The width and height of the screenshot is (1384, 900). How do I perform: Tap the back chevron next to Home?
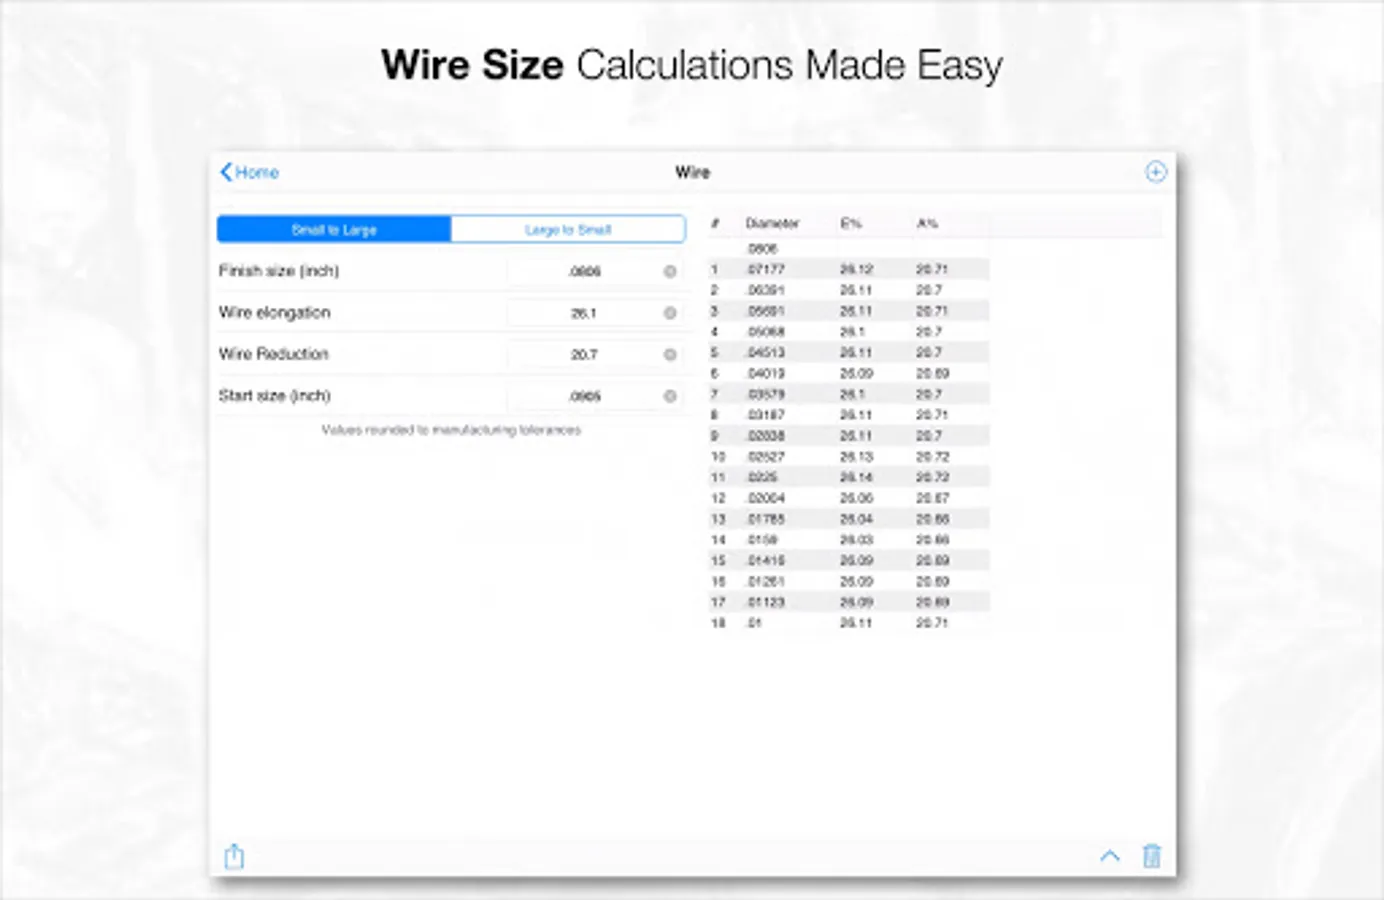coord(224,172)
